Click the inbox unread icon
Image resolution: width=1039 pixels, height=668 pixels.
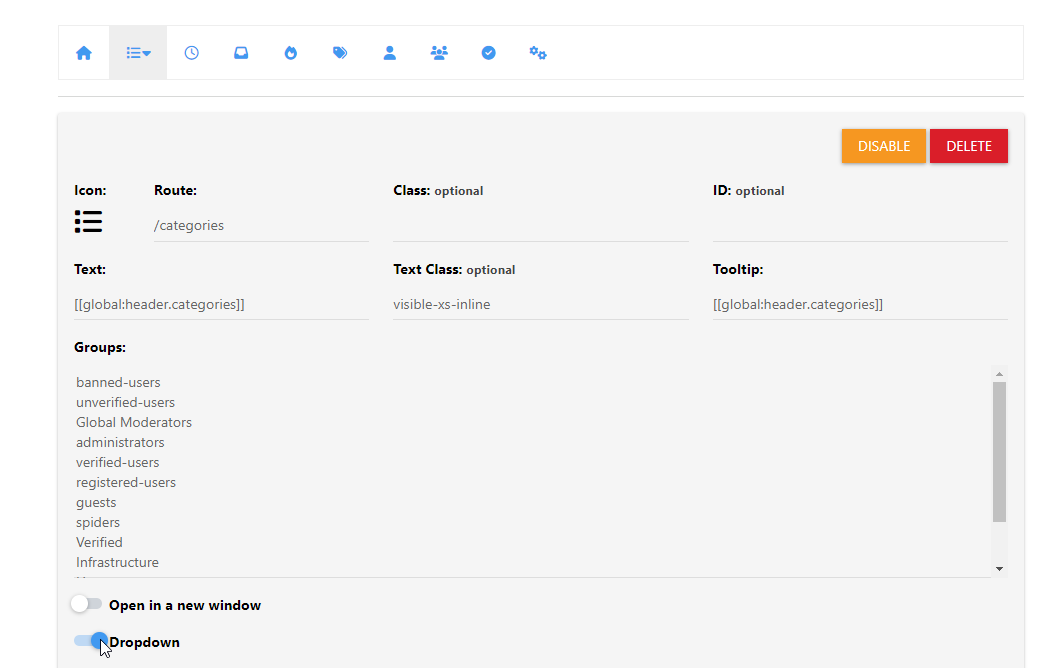click(x=241, y=53)
